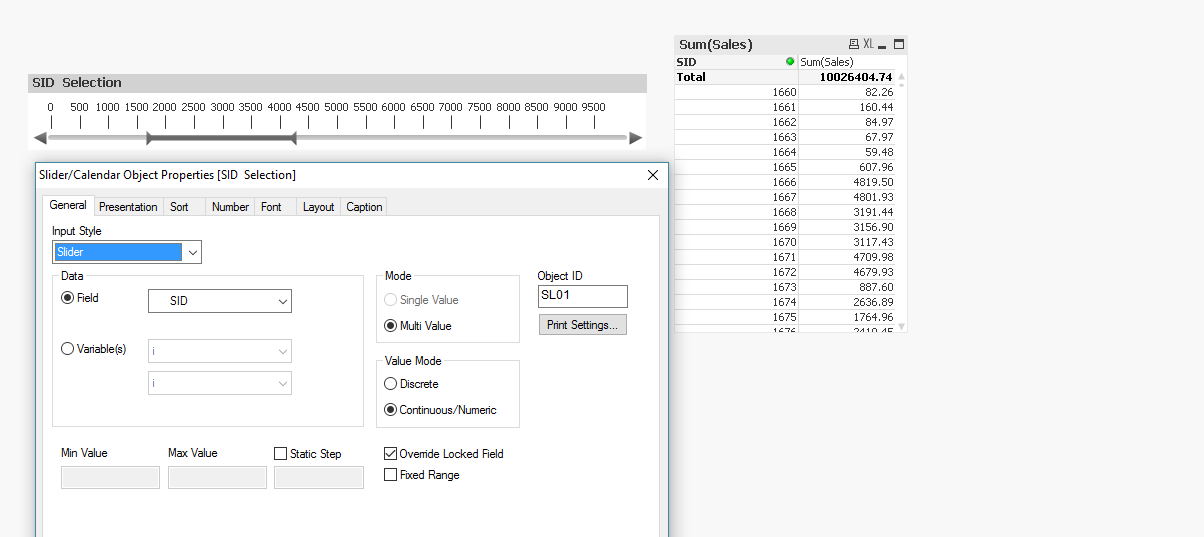Click the green selection indicator beside SID
Image resolution: width=1204 pixels, height=537 pixels.
(x=790, y=62)
